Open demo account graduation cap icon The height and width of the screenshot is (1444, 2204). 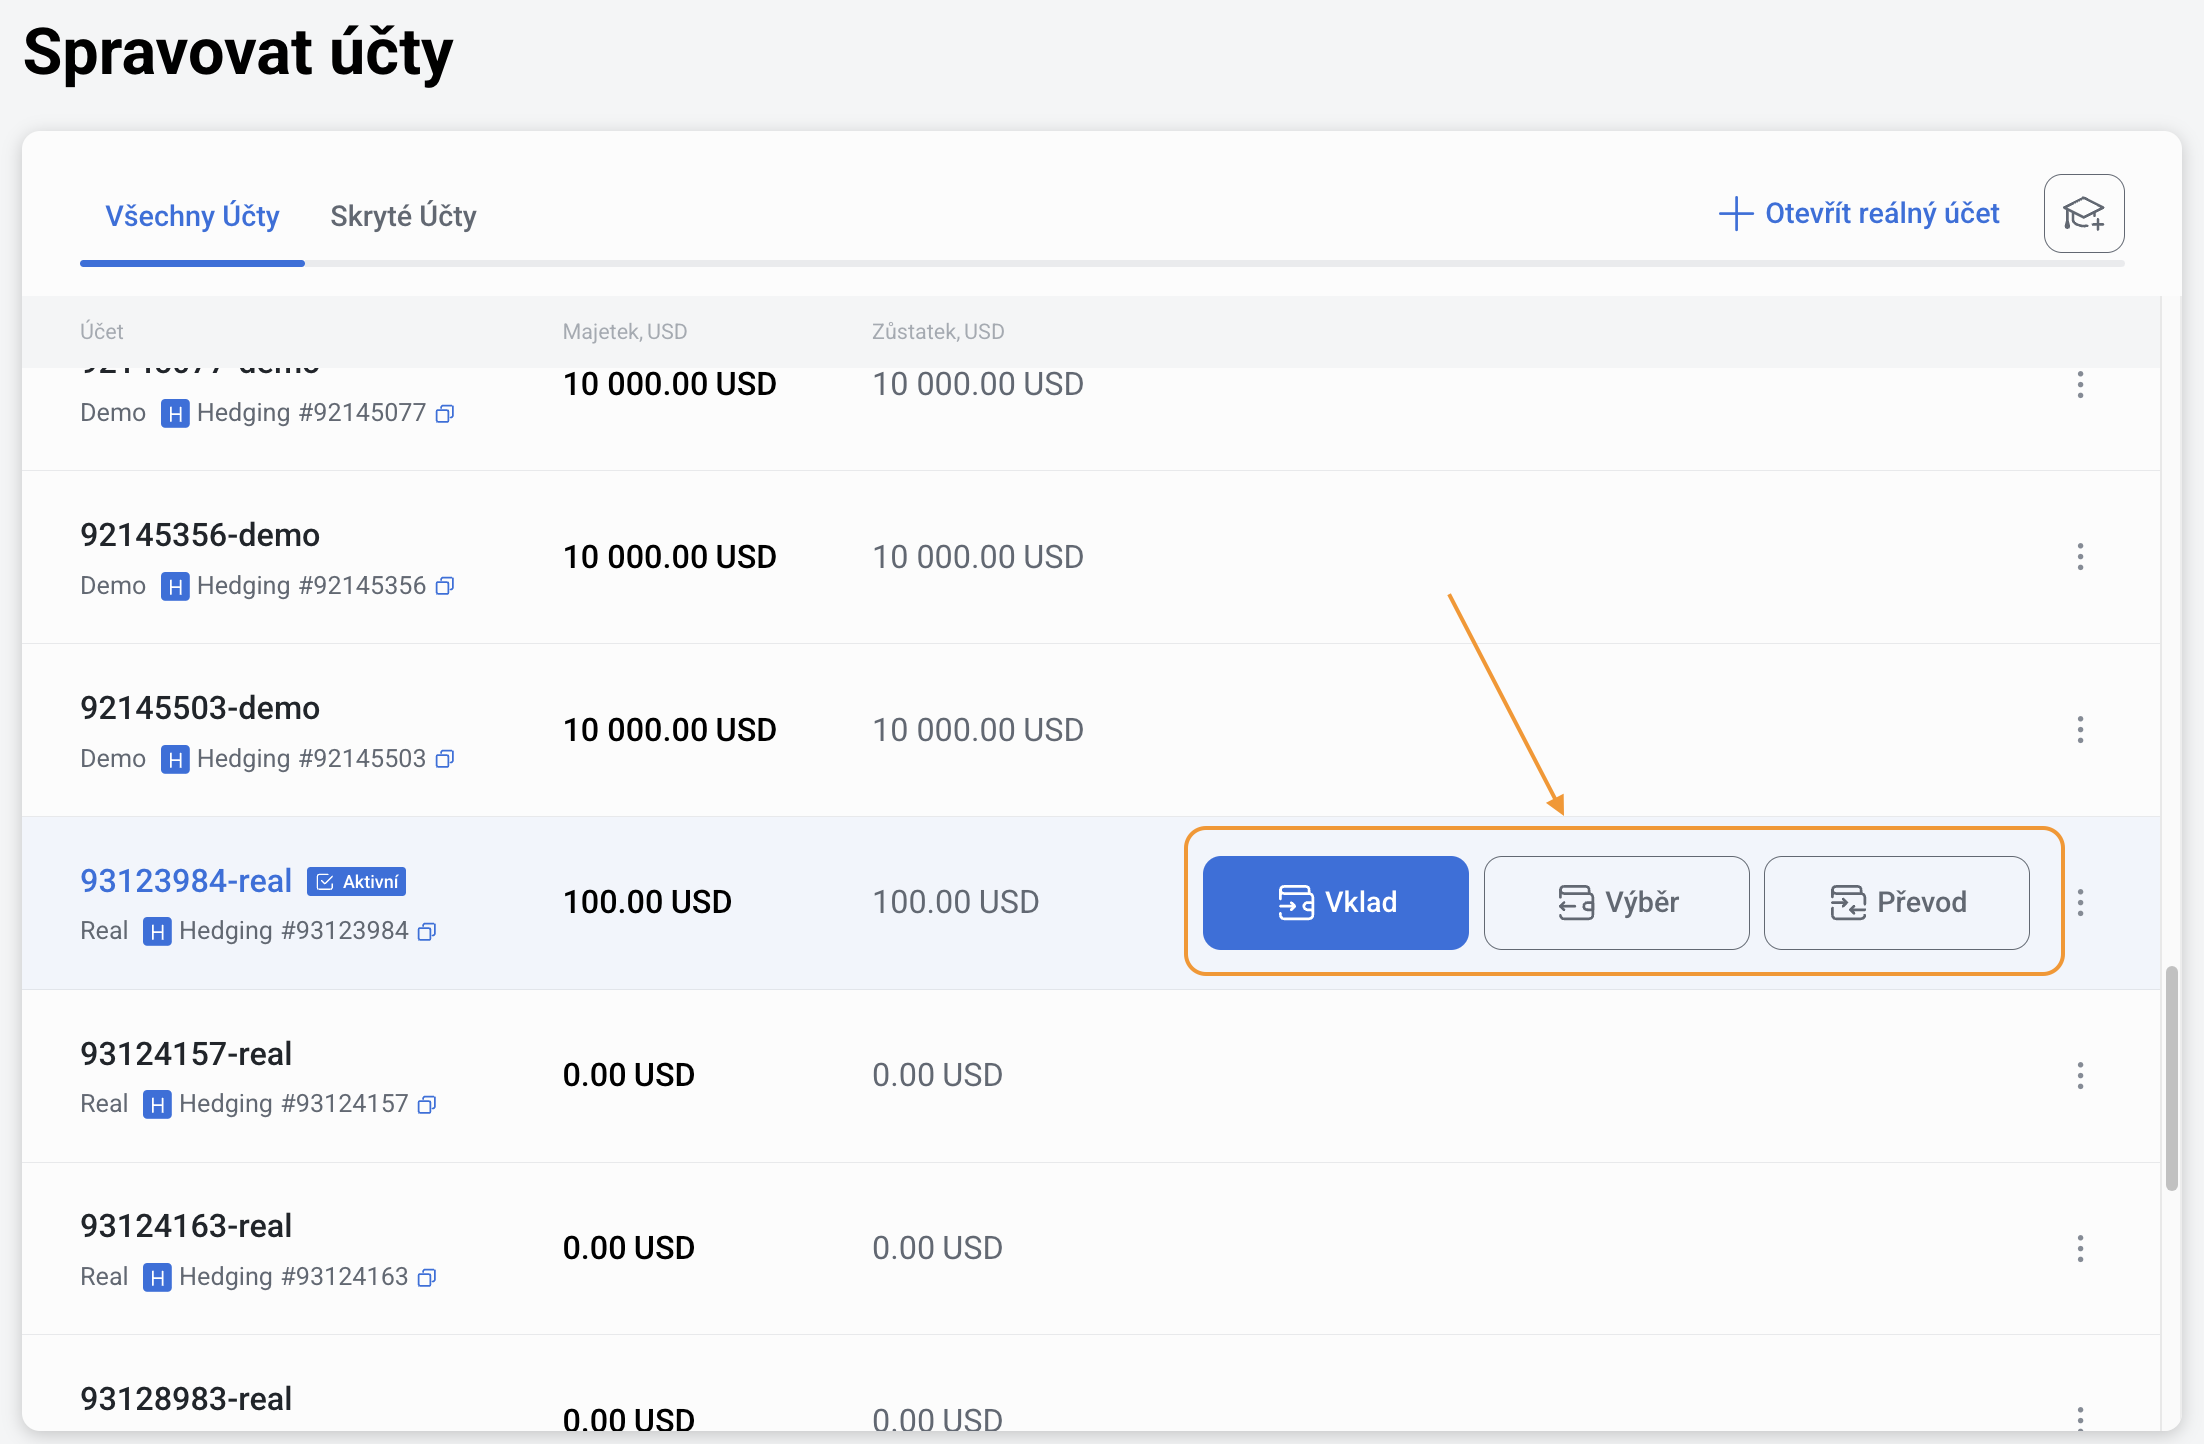tap(2083, 214)
